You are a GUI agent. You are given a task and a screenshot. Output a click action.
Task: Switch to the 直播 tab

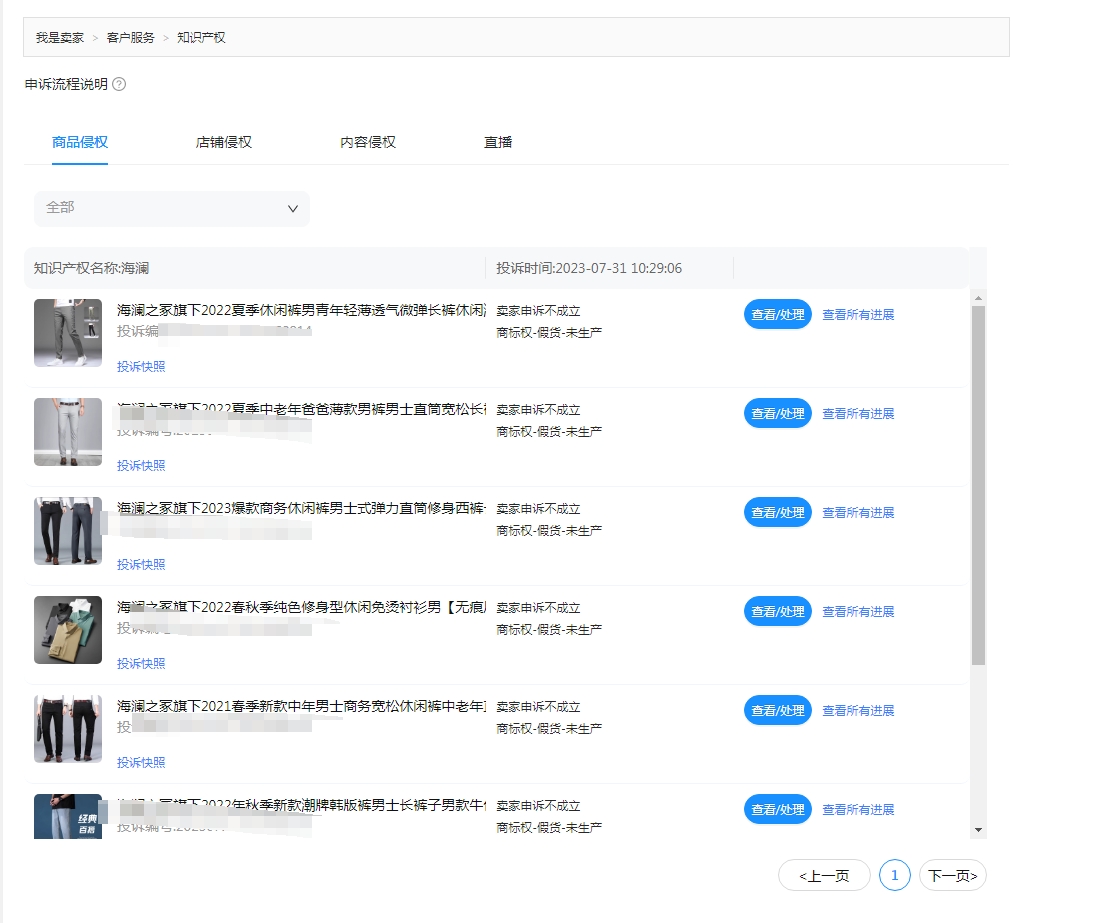[x=498, y=142]
